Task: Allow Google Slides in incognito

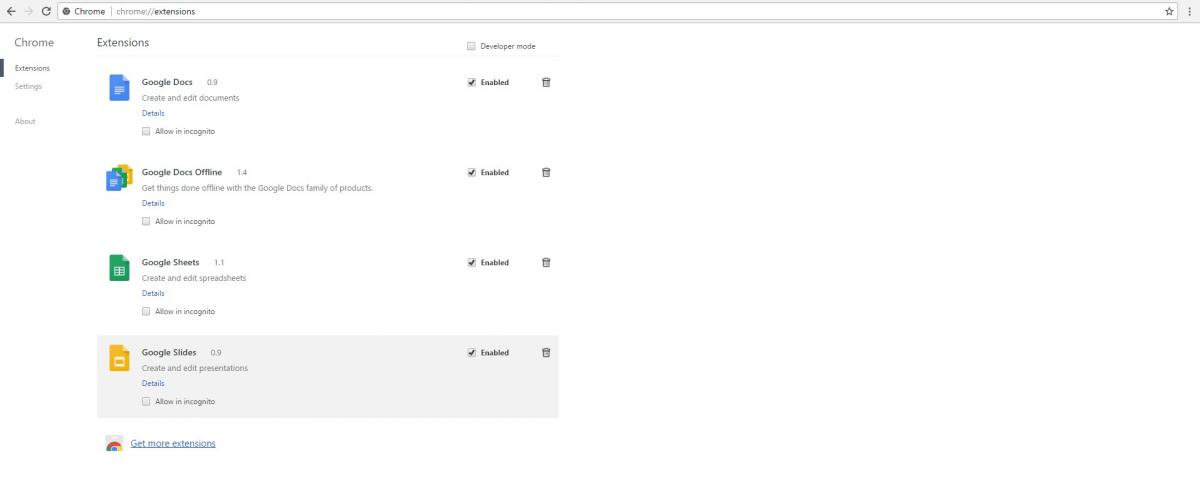Action: [146, 401]
